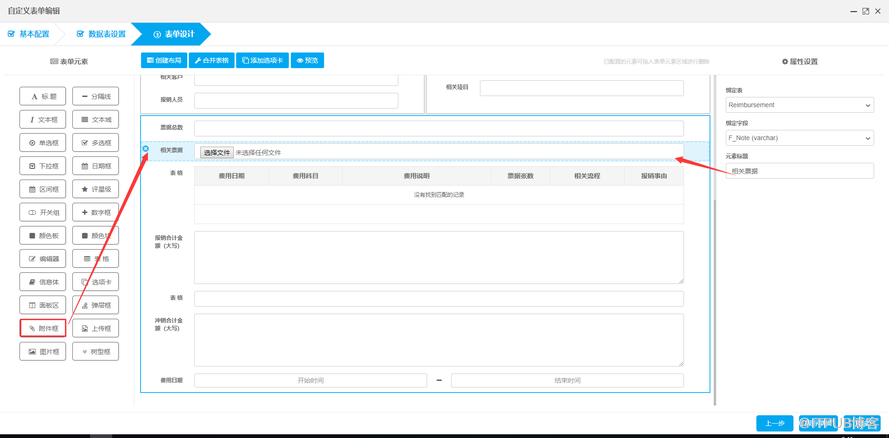Image resolution: width=889 pixels, height=438 pixels.
Task: Pick the 图片框 image element
Action: (x=43, y=351)
